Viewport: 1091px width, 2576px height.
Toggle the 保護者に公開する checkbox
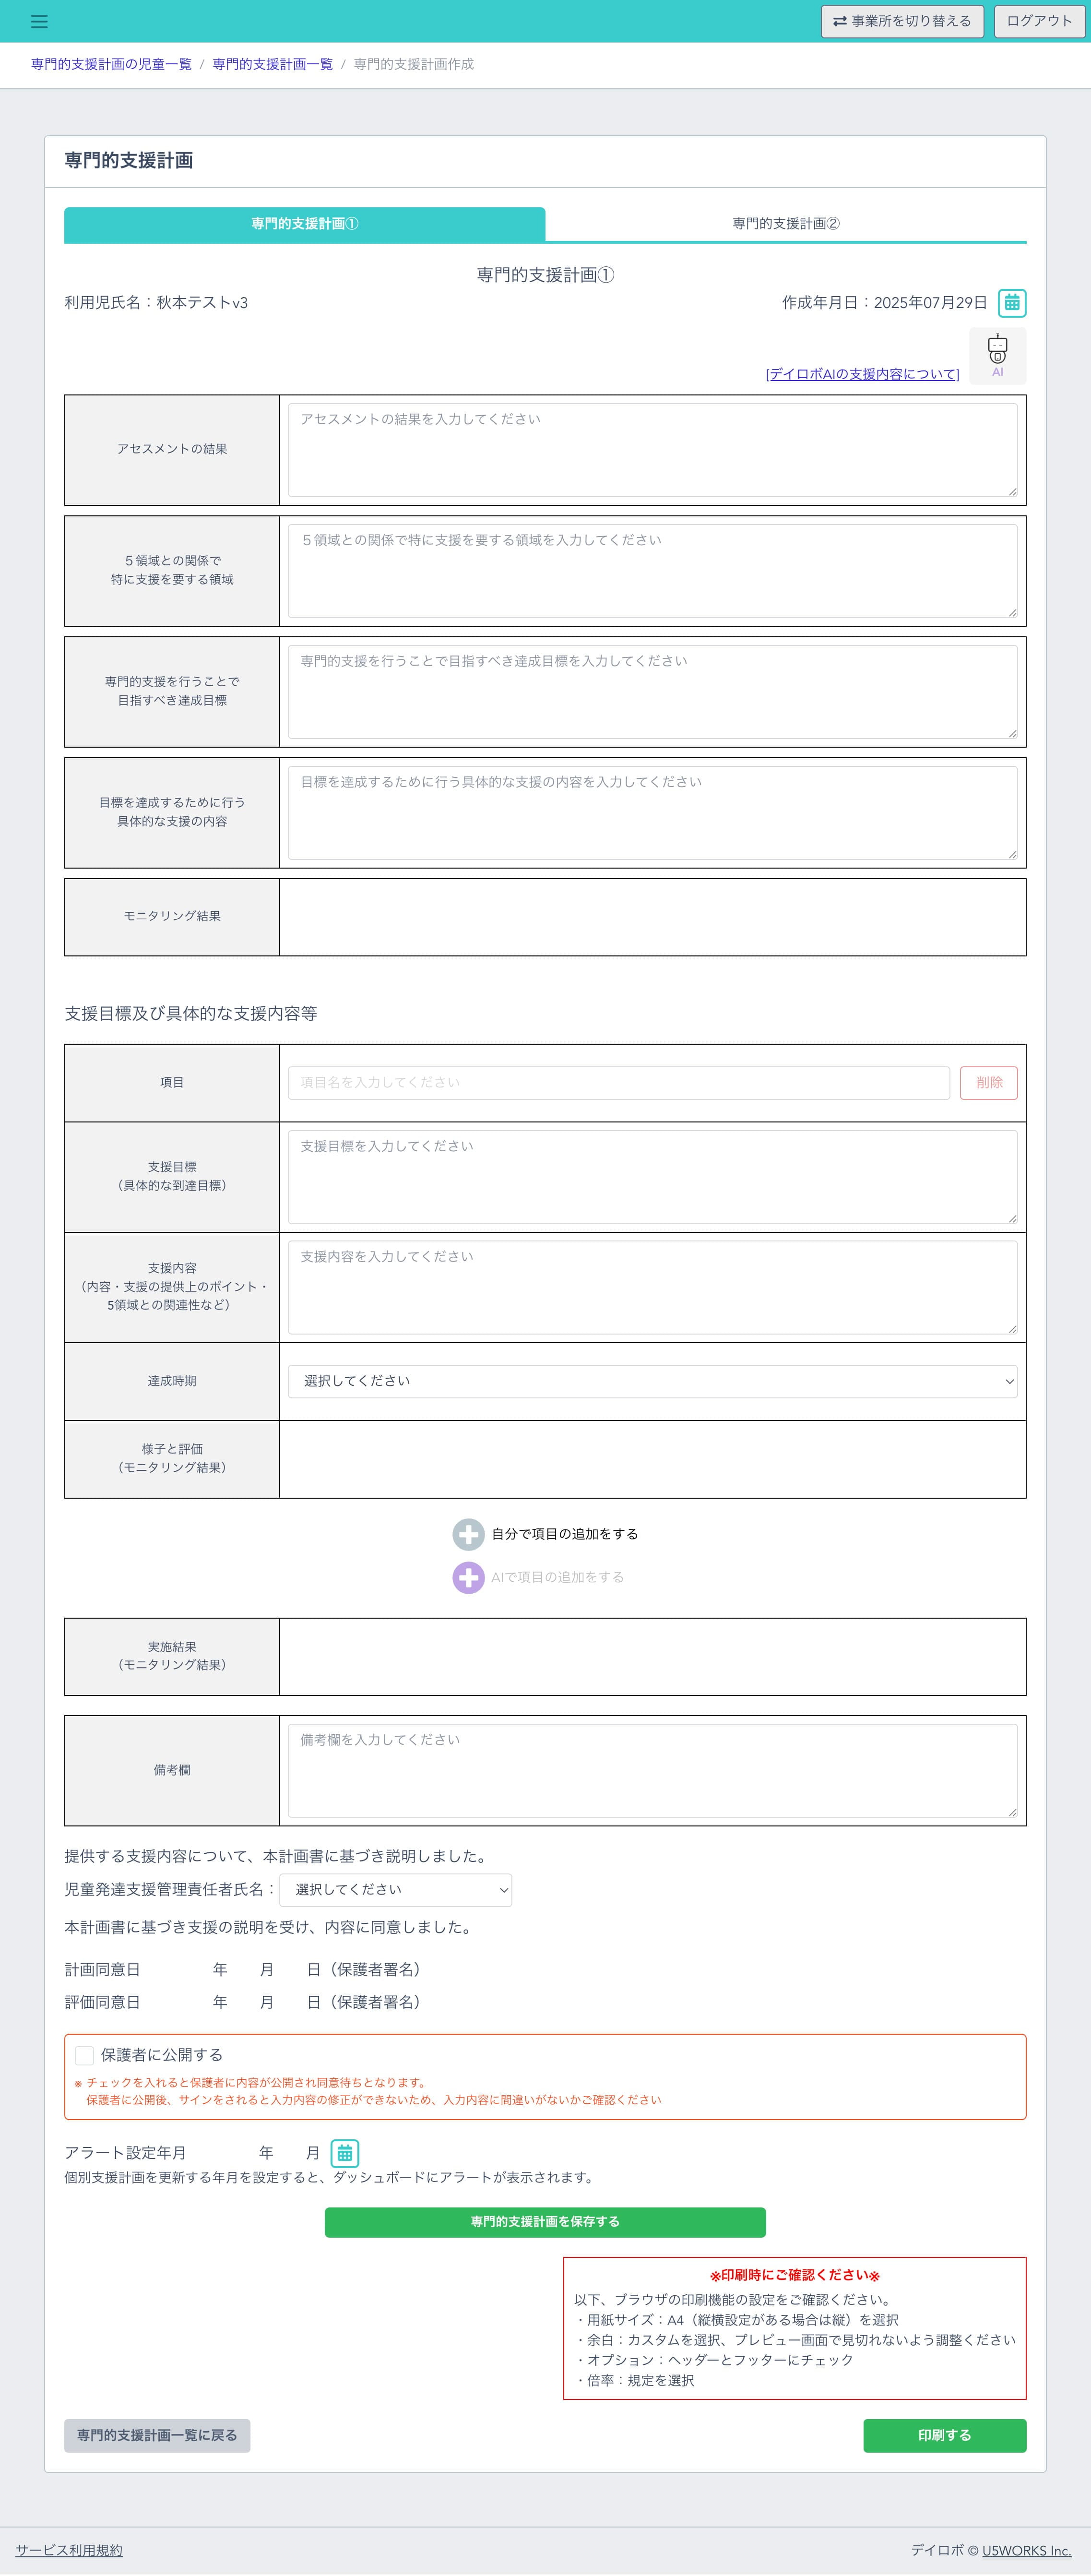pyautogui.click(x=85, y=2054)
